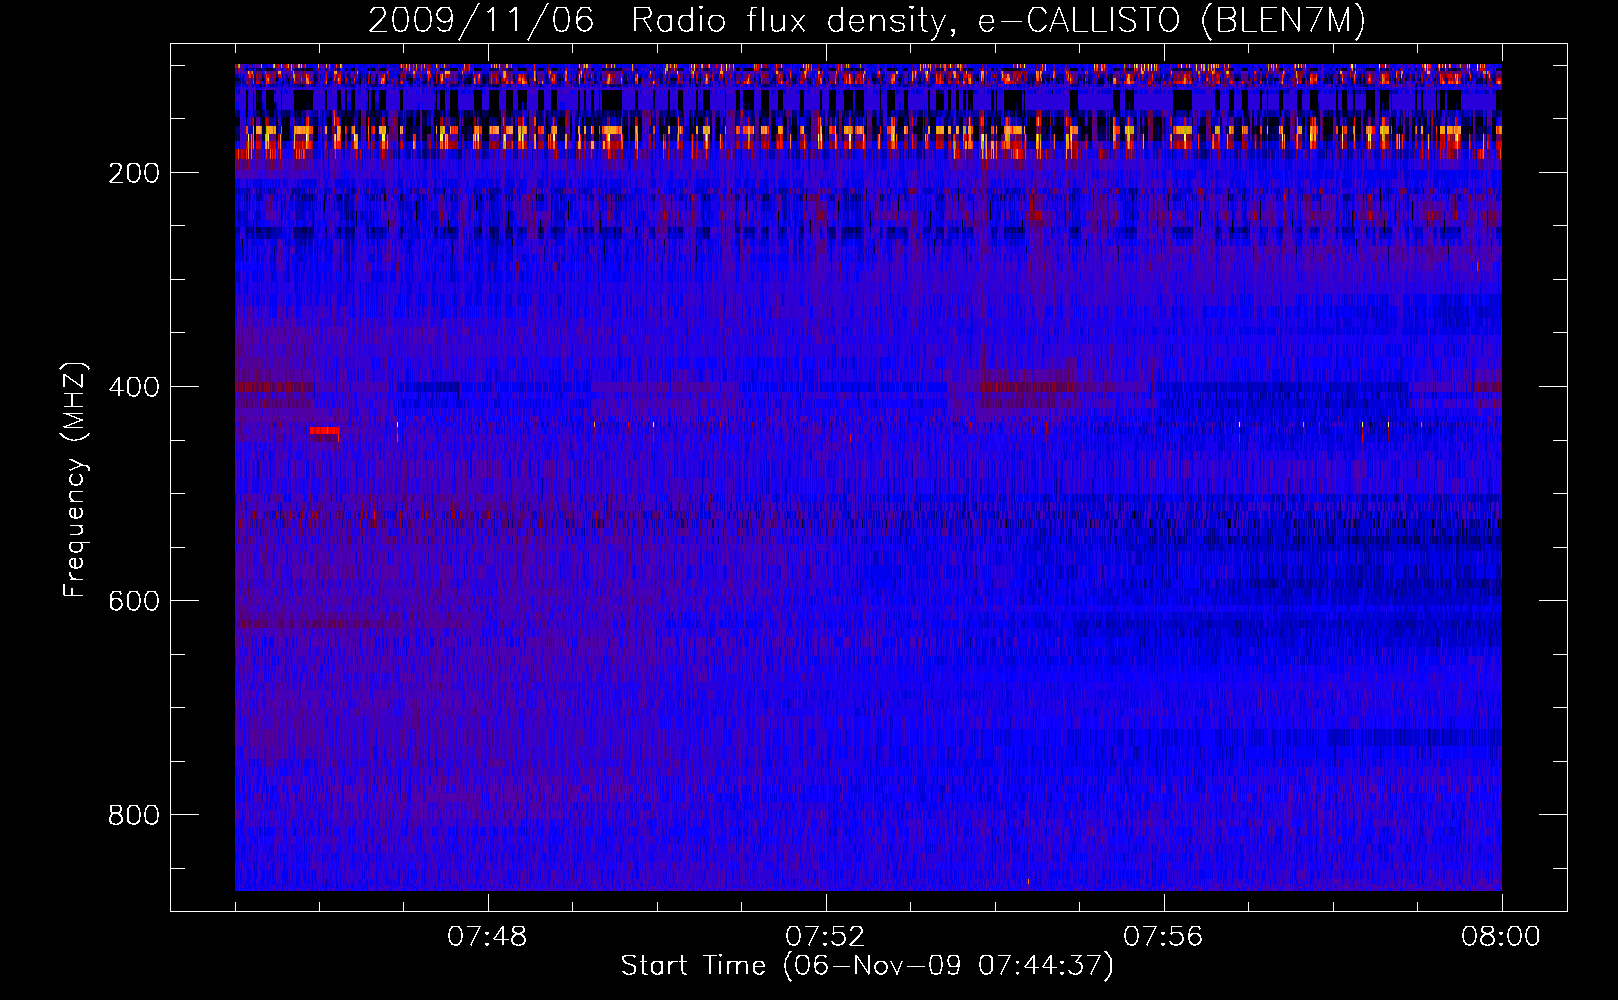Click the plot title 'Radio flux density, e-CALLISTO (BLEN7M)'

pos(998,21)
